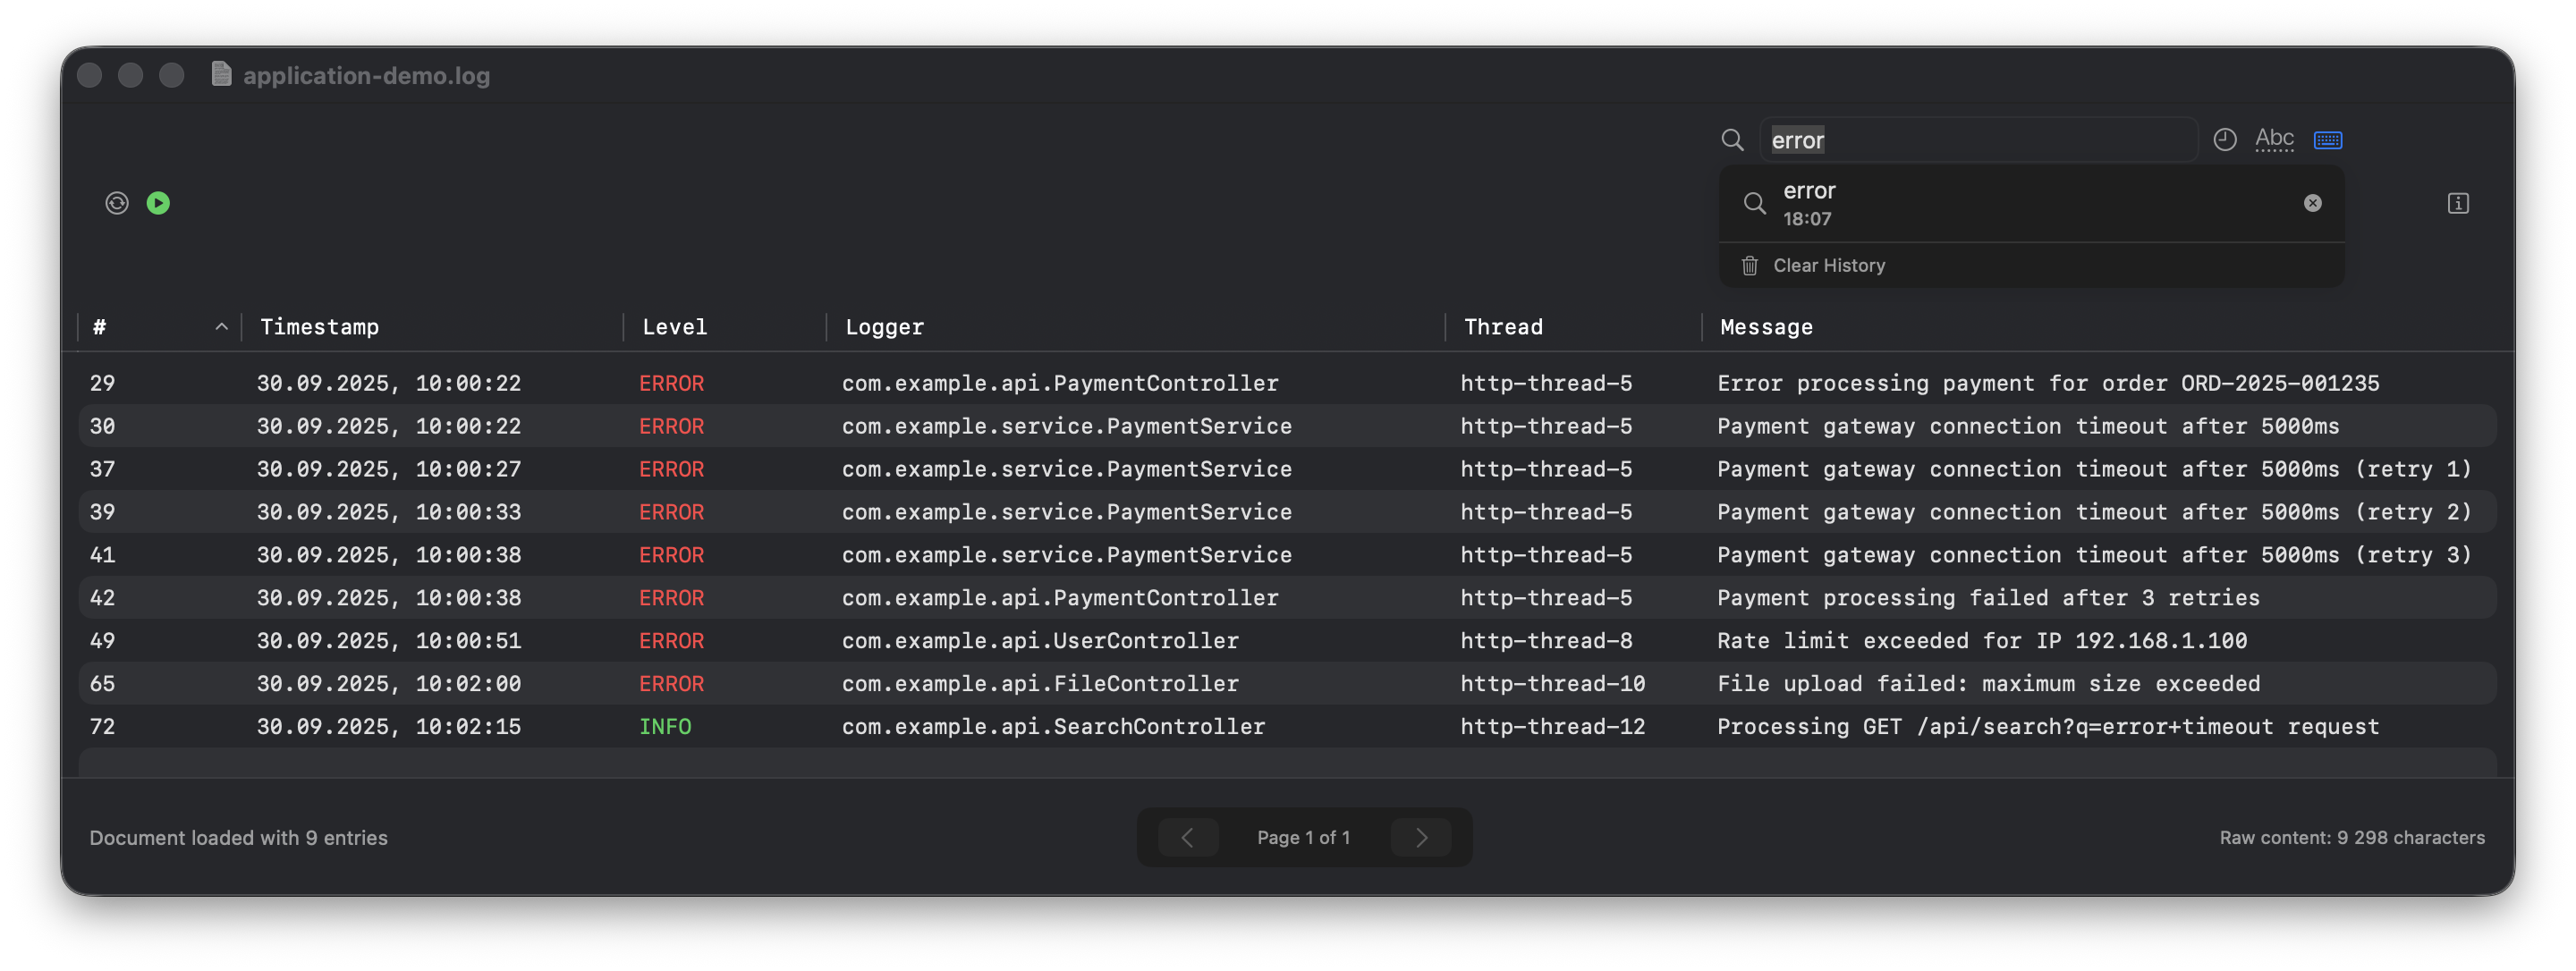Viewport: 2576px width, 971px height.
Task: Click the reload log icon
Action: coord(117,203)
